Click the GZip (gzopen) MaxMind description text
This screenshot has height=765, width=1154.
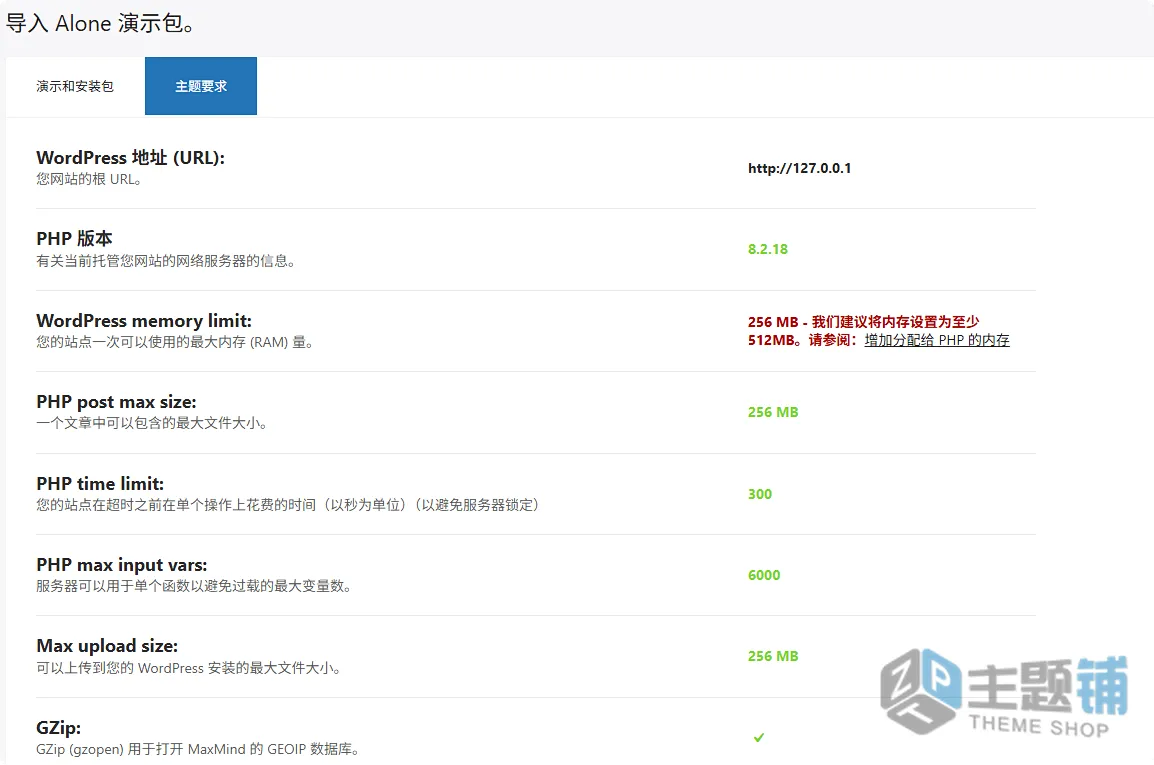coord(197,749)
